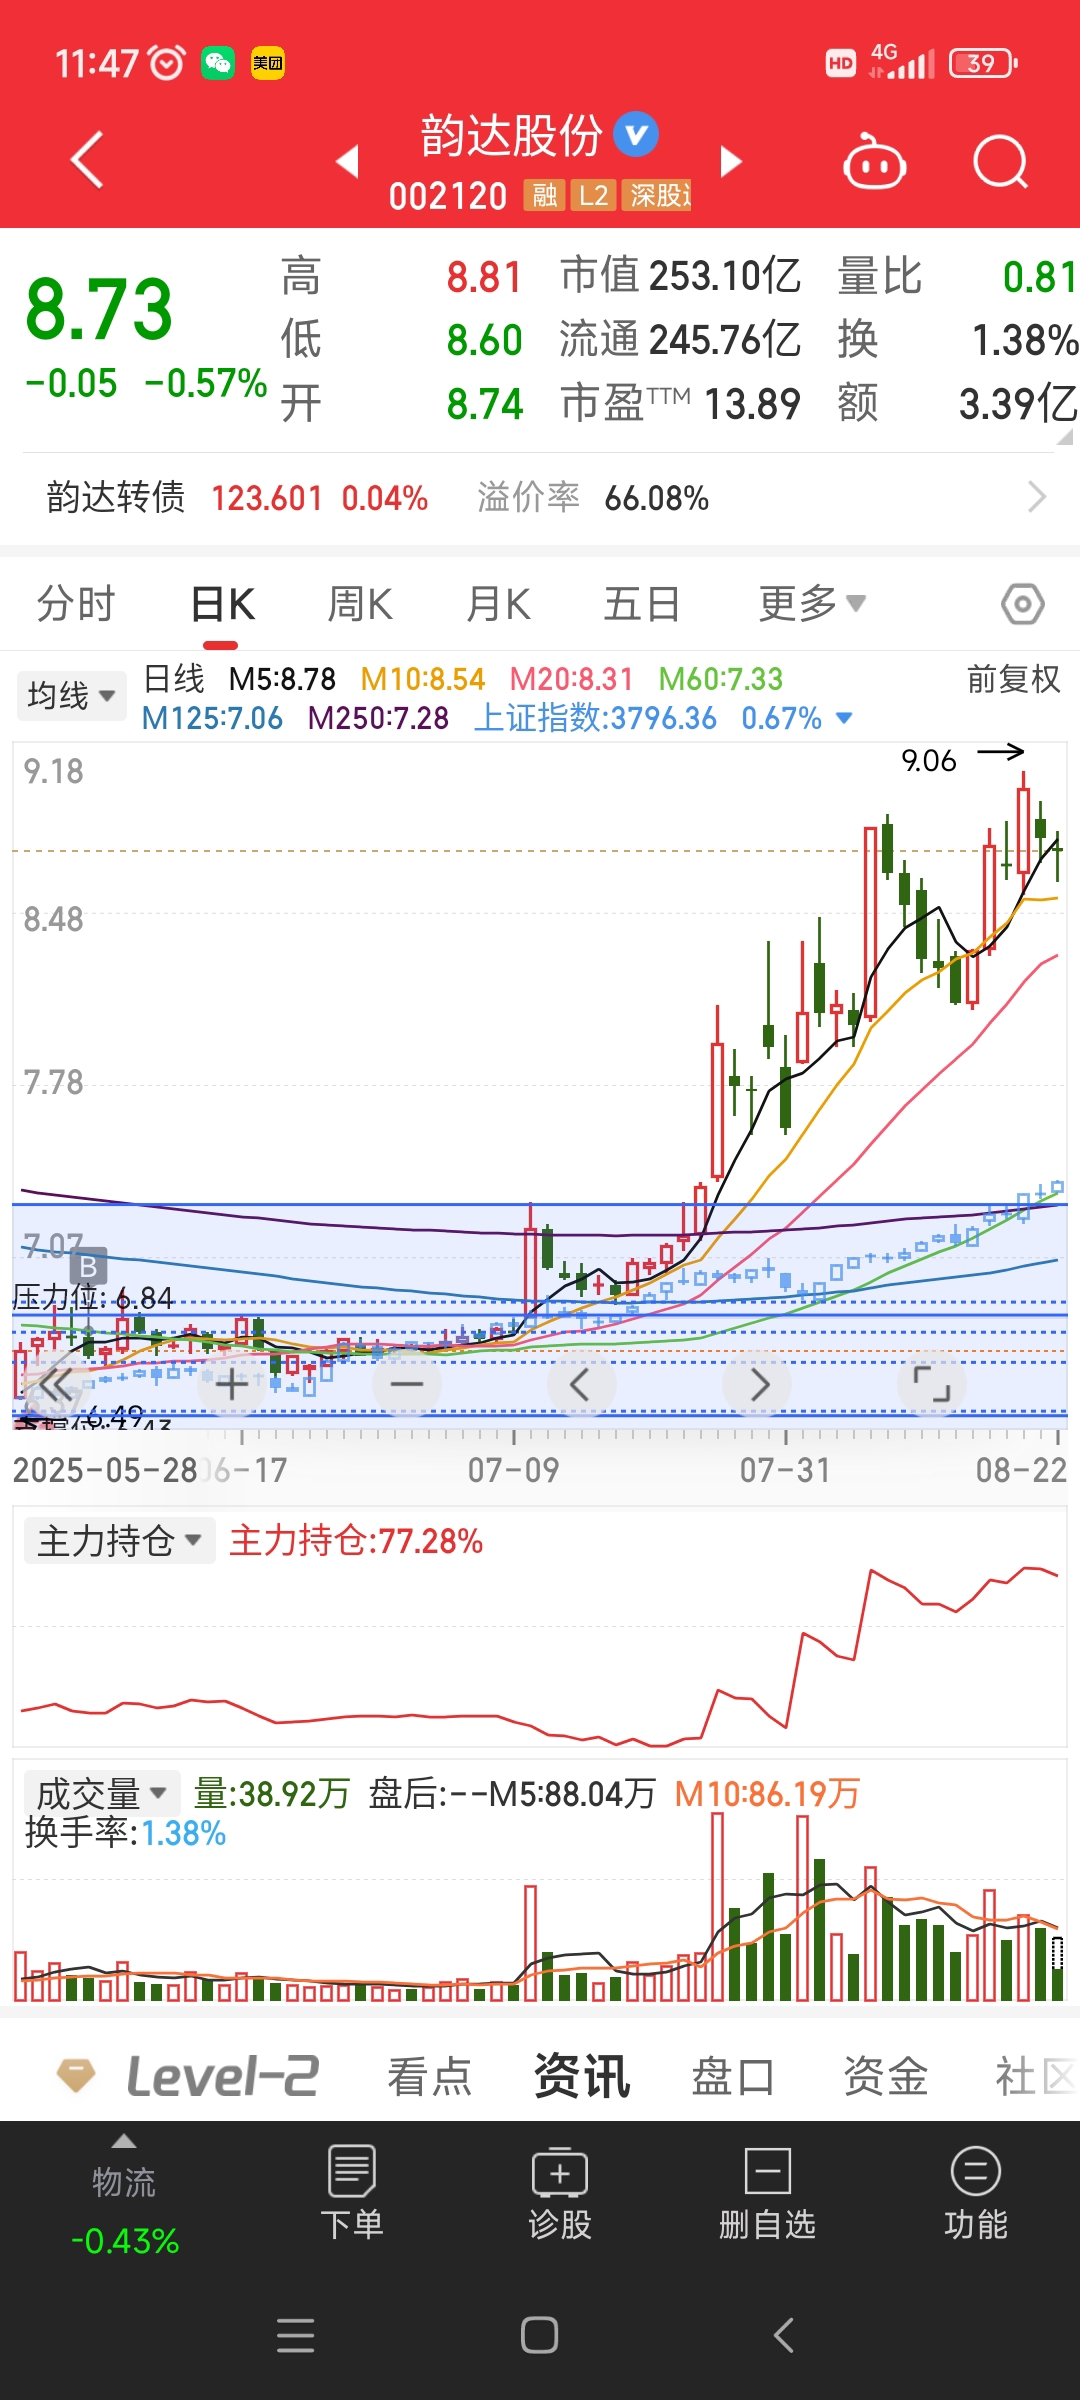The width and height of the screenshot is (1080, 2400).
Task: Expand quote details corner triangle
Action: click(x=1065, y=436)
